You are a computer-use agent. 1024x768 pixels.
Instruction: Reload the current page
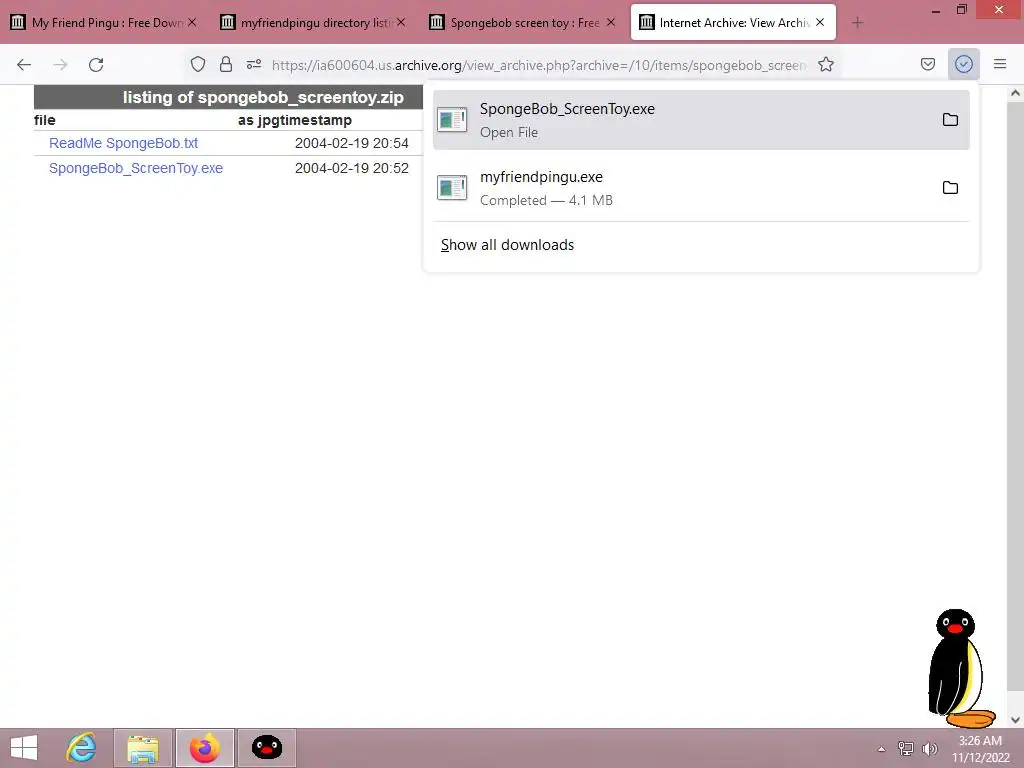coord(96,65)
